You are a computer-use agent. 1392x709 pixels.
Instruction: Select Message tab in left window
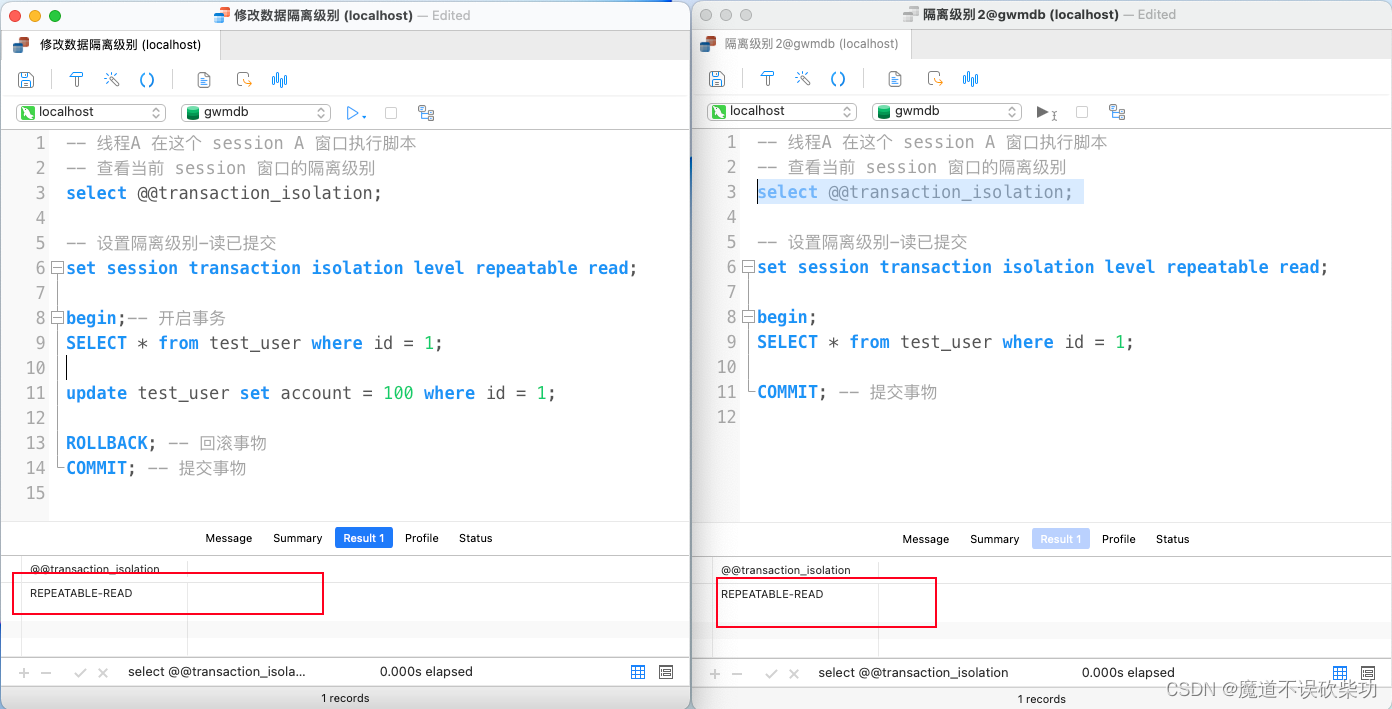229,538
